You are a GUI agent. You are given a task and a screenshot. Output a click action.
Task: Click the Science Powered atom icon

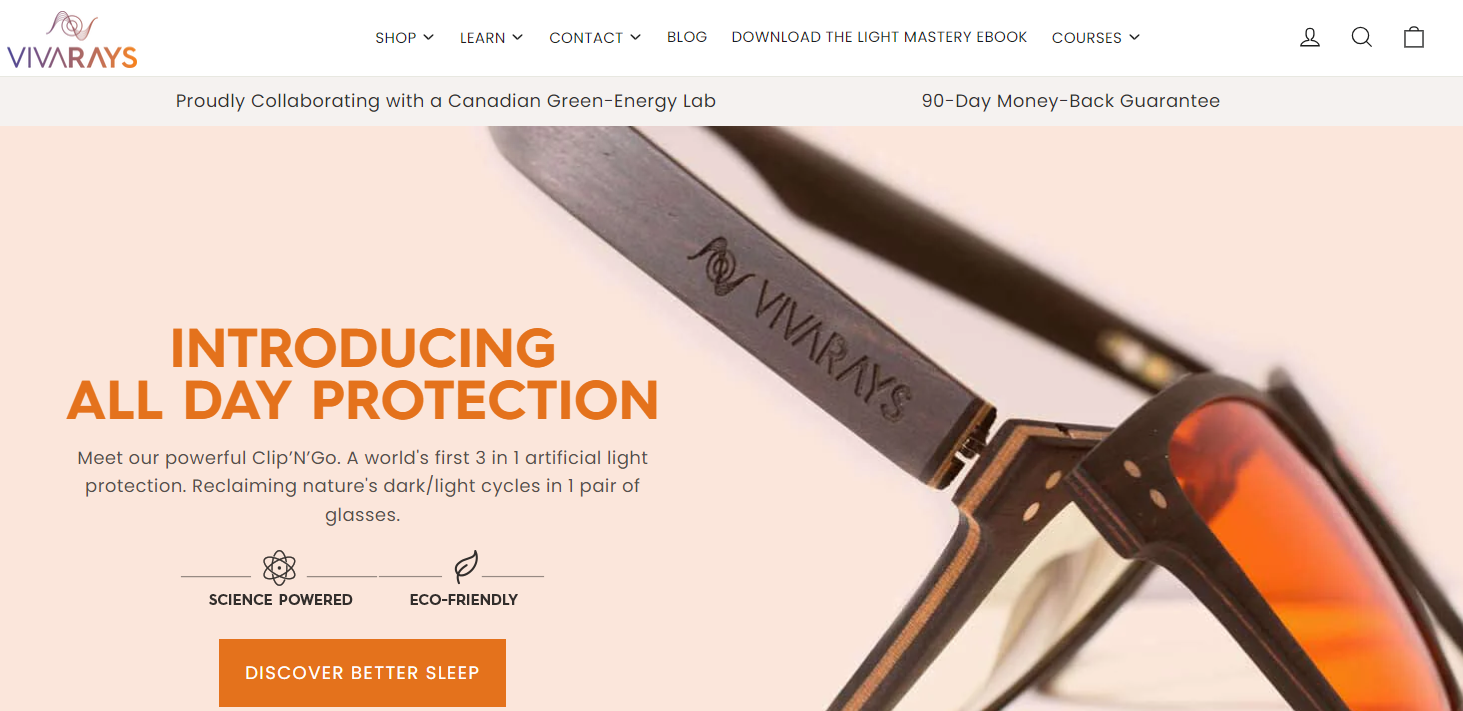(x=279, y=567)
